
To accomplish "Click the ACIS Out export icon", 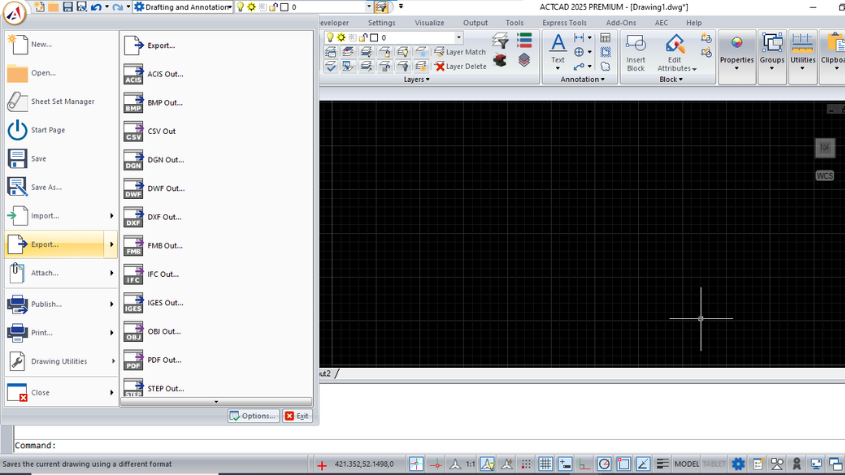I will click(x=133, y=74).
